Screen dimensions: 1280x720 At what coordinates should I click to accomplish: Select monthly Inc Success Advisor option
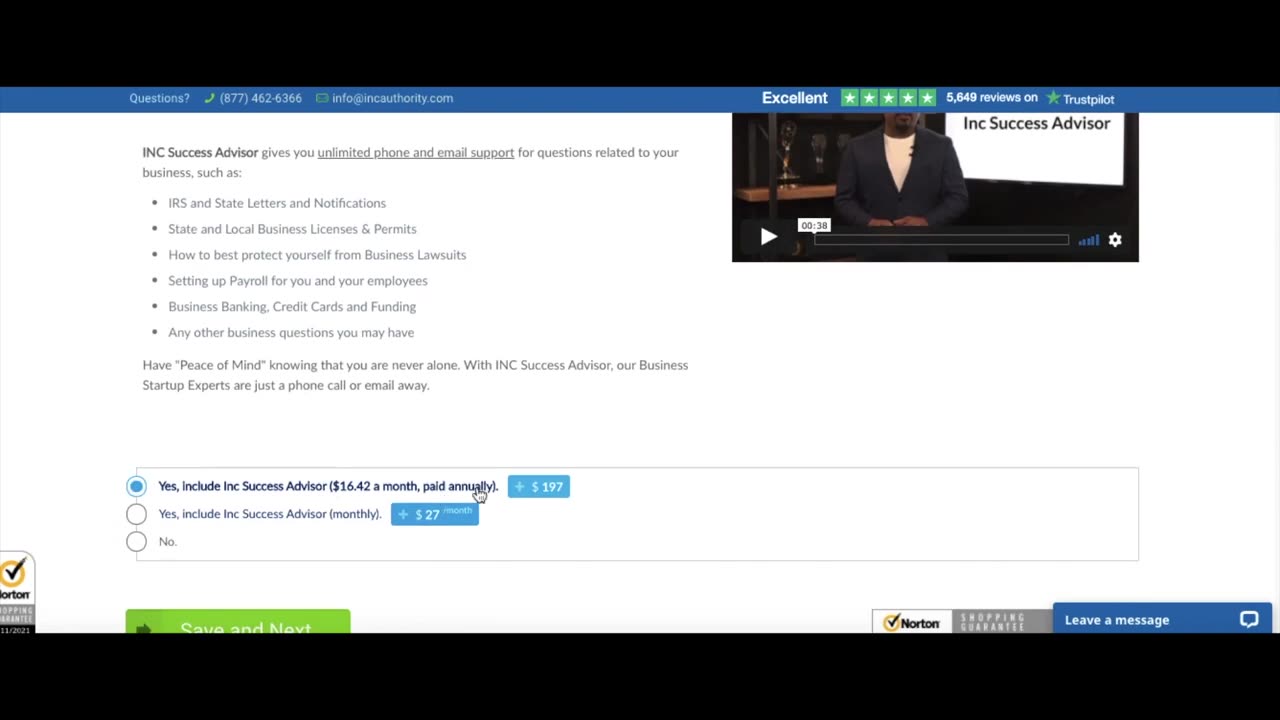(x=136, y=514)
